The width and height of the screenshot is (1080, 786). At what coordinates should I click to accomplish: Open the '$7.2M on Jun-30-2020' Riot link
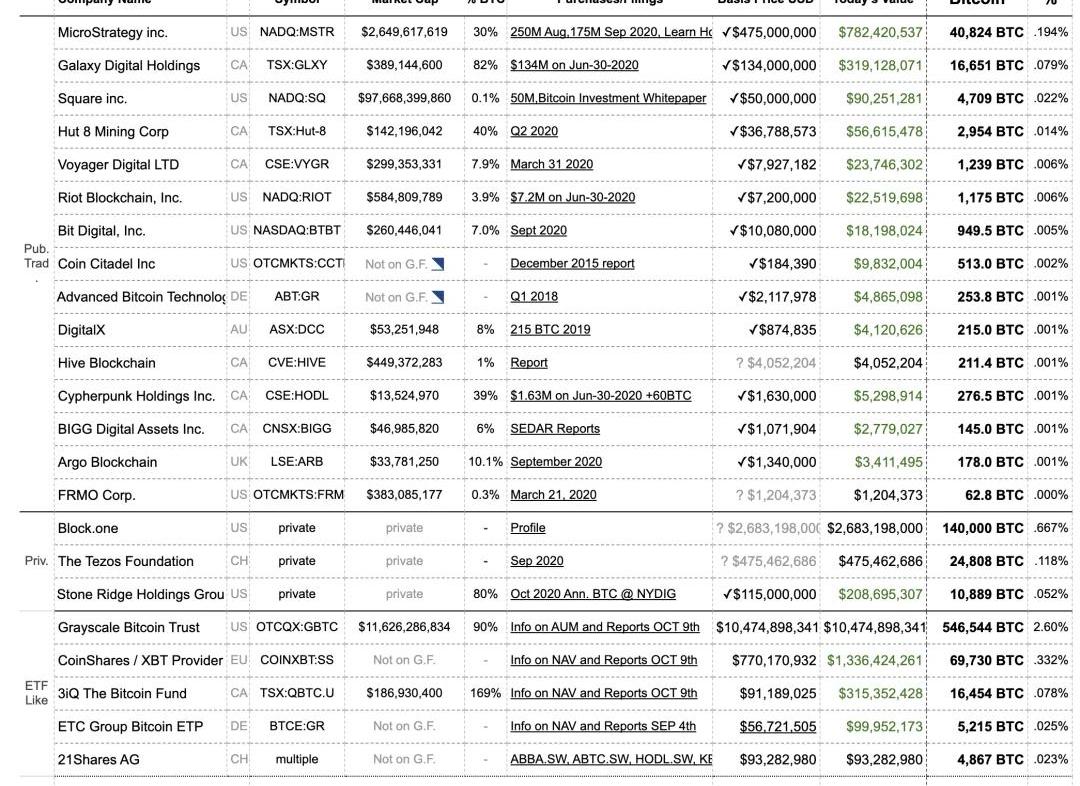572,198
